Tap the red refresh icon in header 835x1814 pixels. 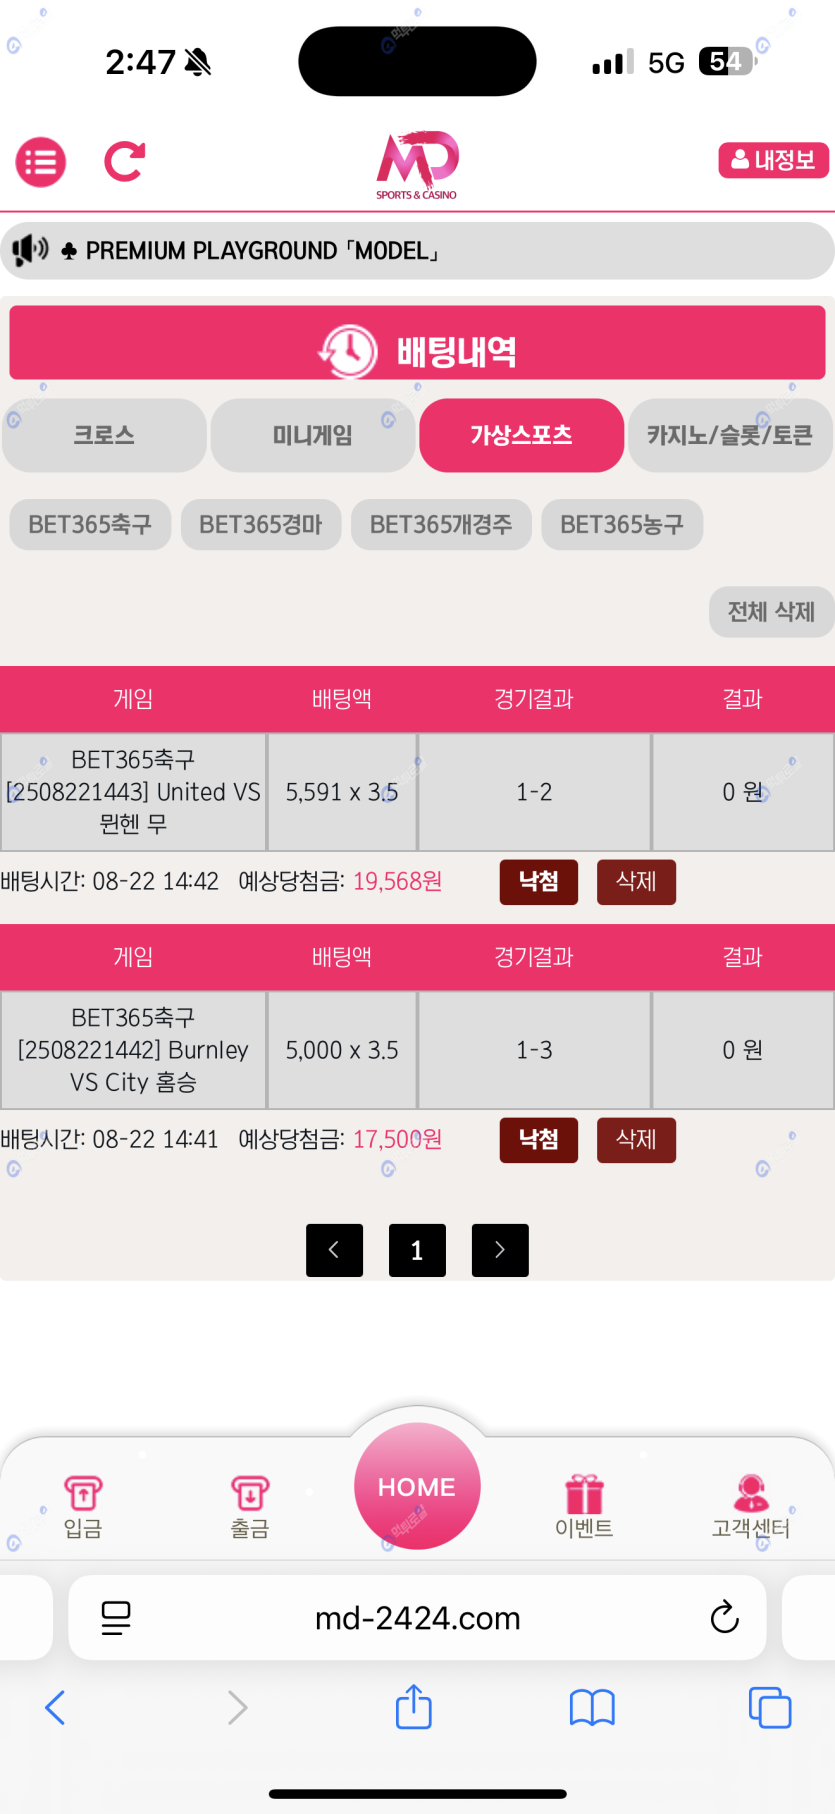[x=125, y=161]
